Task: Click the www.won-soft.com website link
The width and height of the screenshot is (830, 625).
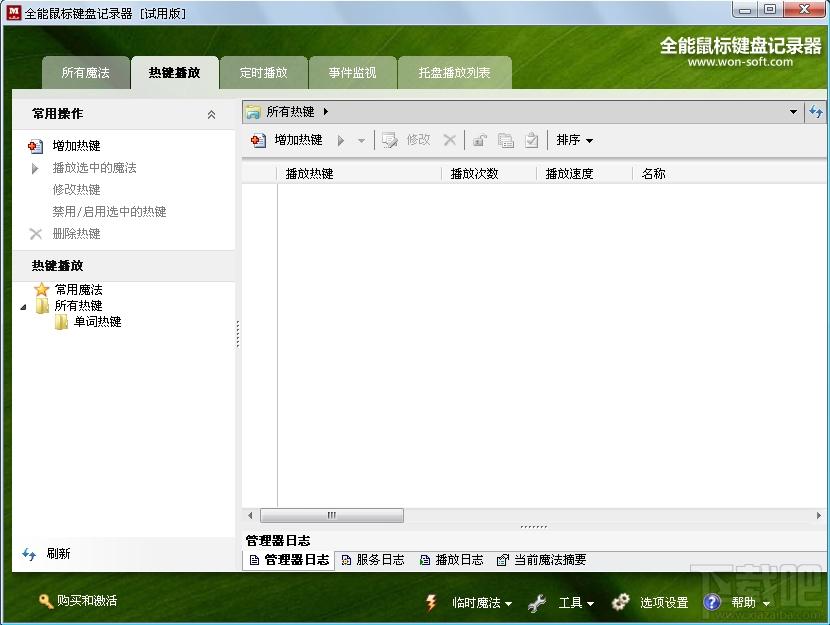Action: pyautogui.click(x=740, y=62)
